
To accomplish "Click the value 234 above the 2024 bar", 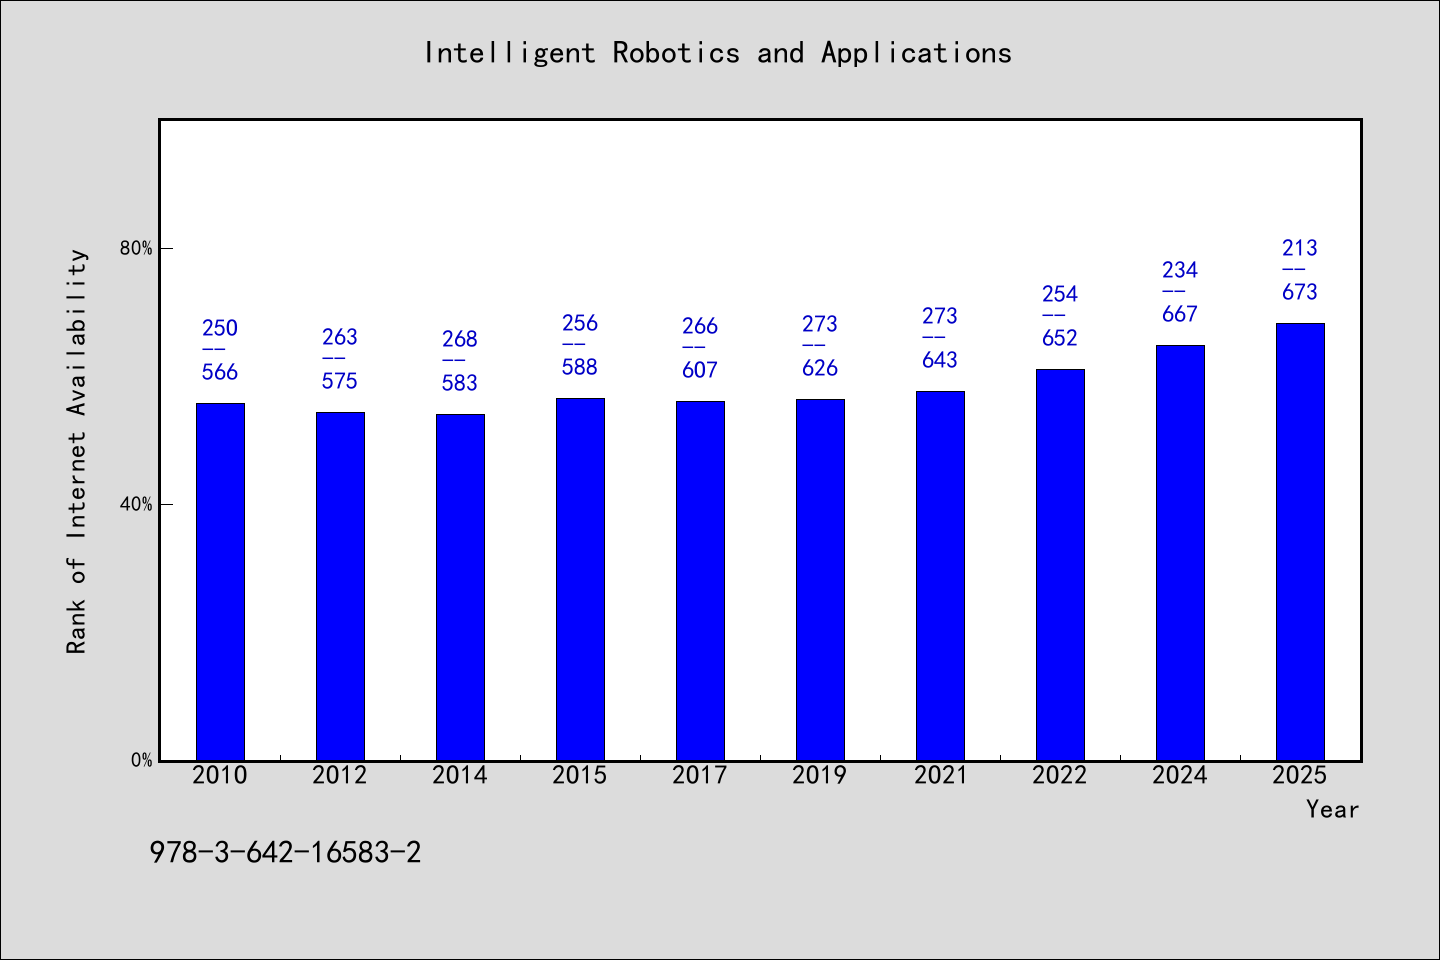I will [x=1180, y=270].
